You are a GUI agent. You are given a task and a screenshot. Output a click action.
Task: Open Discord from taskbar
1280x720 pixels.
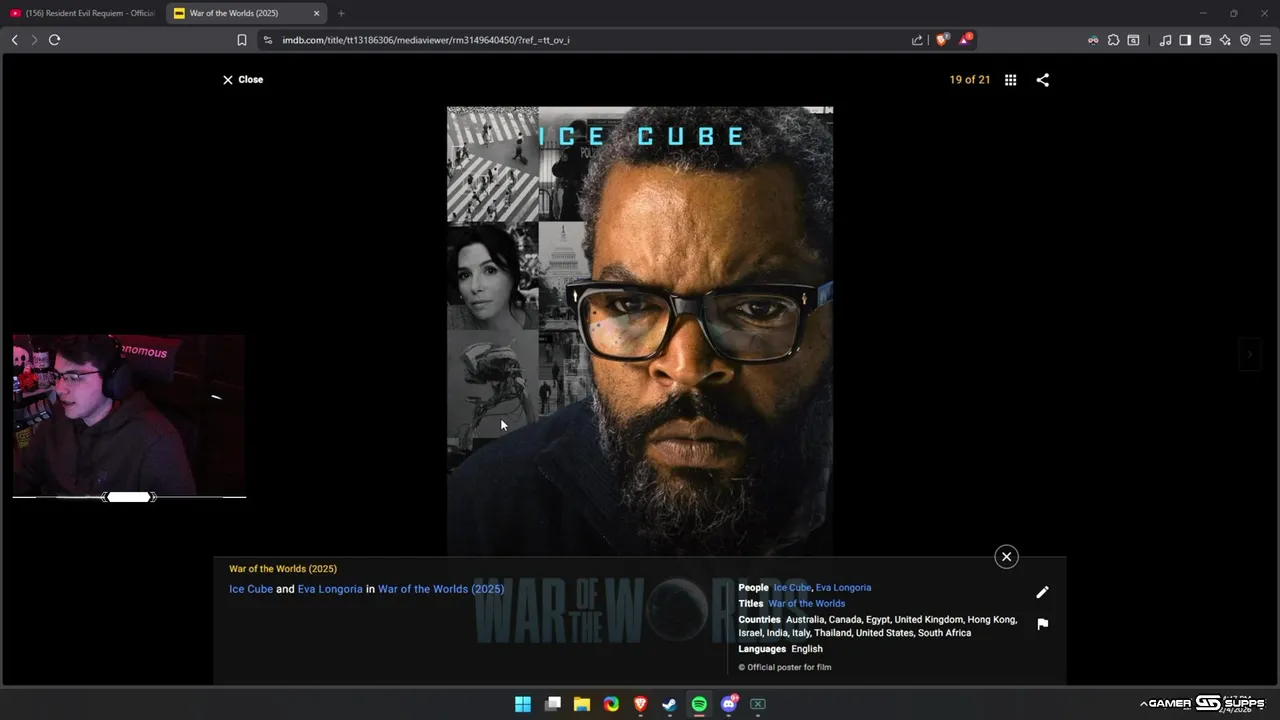[x=729, y=704]
